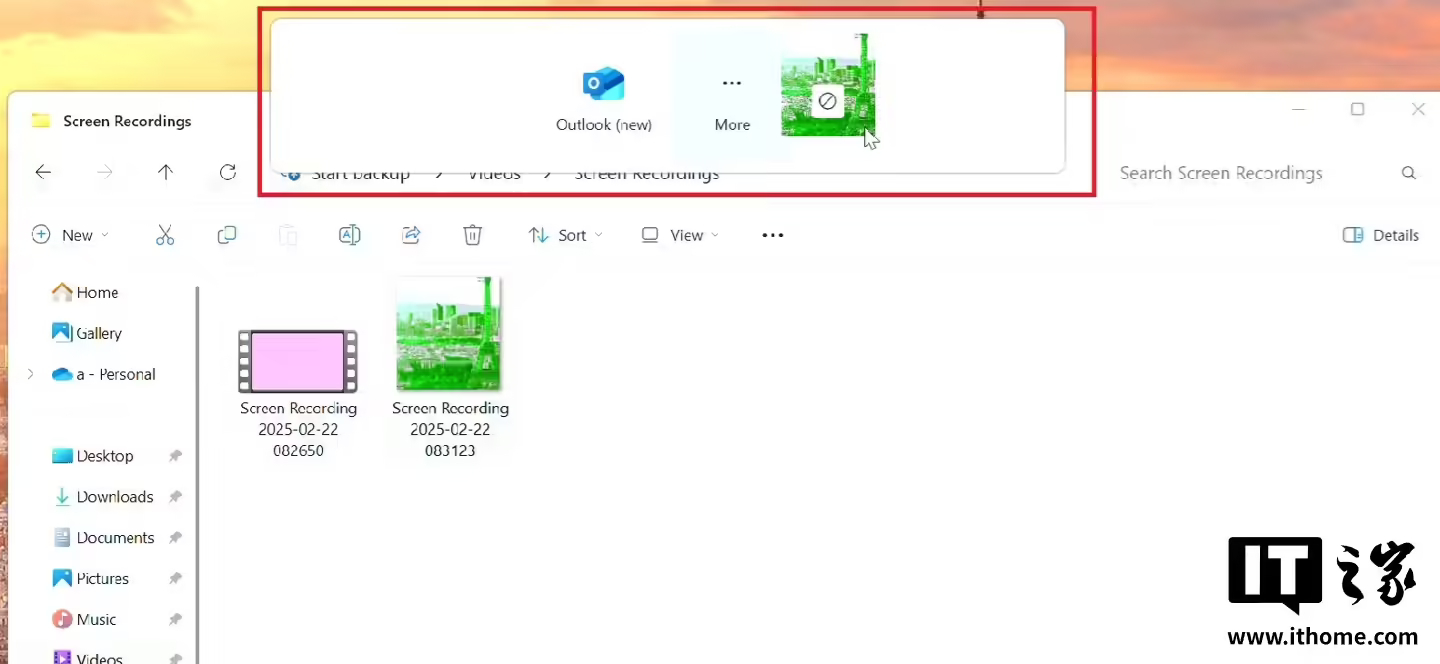This screenshot has width=1440, height=664.
Task: Click More in the share flyout
Action: click(x=732, y=98)
